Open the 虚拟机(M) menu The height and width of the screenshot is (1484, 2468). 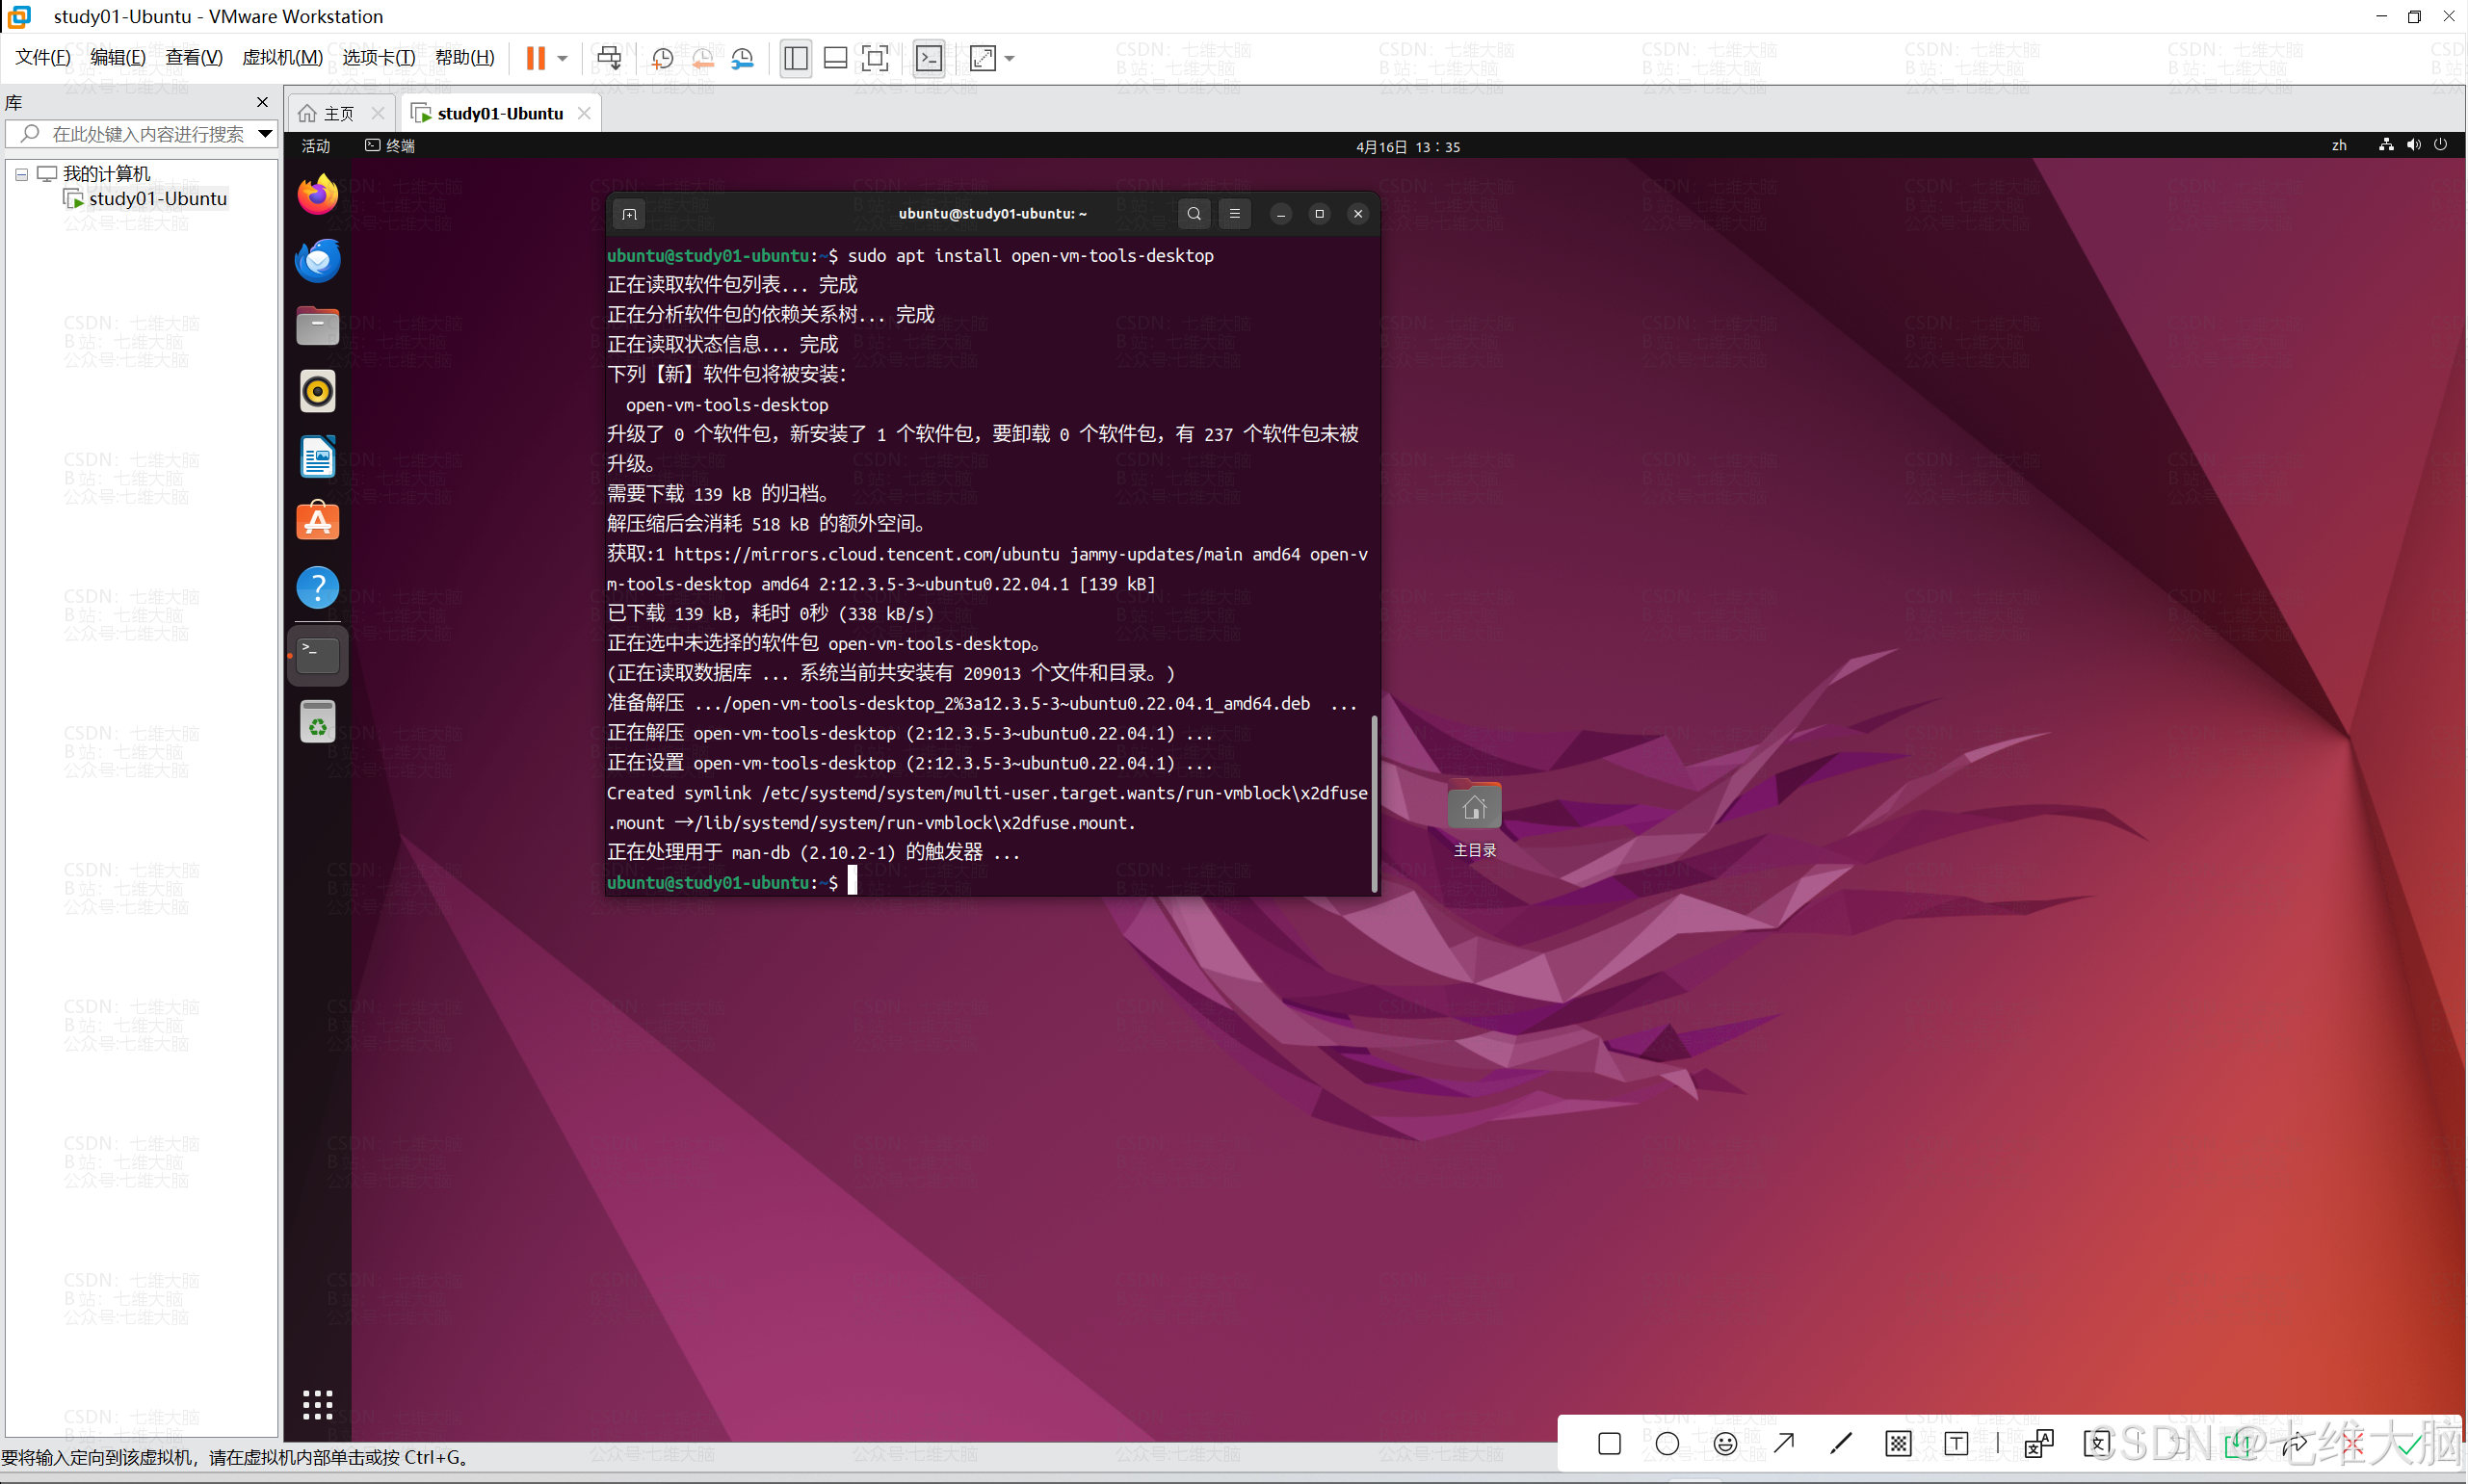[x=282, y=57]
